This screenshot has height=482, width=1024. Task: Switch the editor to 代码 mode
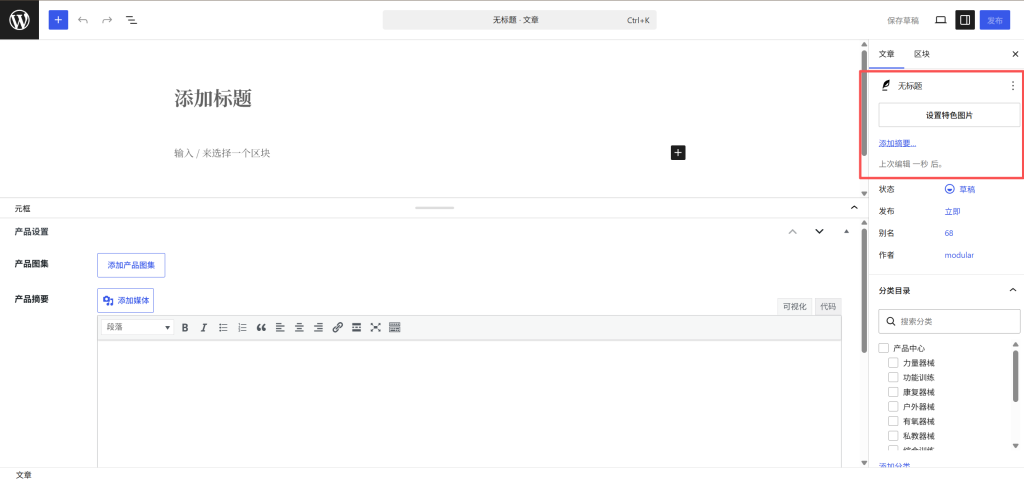(828, 306)
